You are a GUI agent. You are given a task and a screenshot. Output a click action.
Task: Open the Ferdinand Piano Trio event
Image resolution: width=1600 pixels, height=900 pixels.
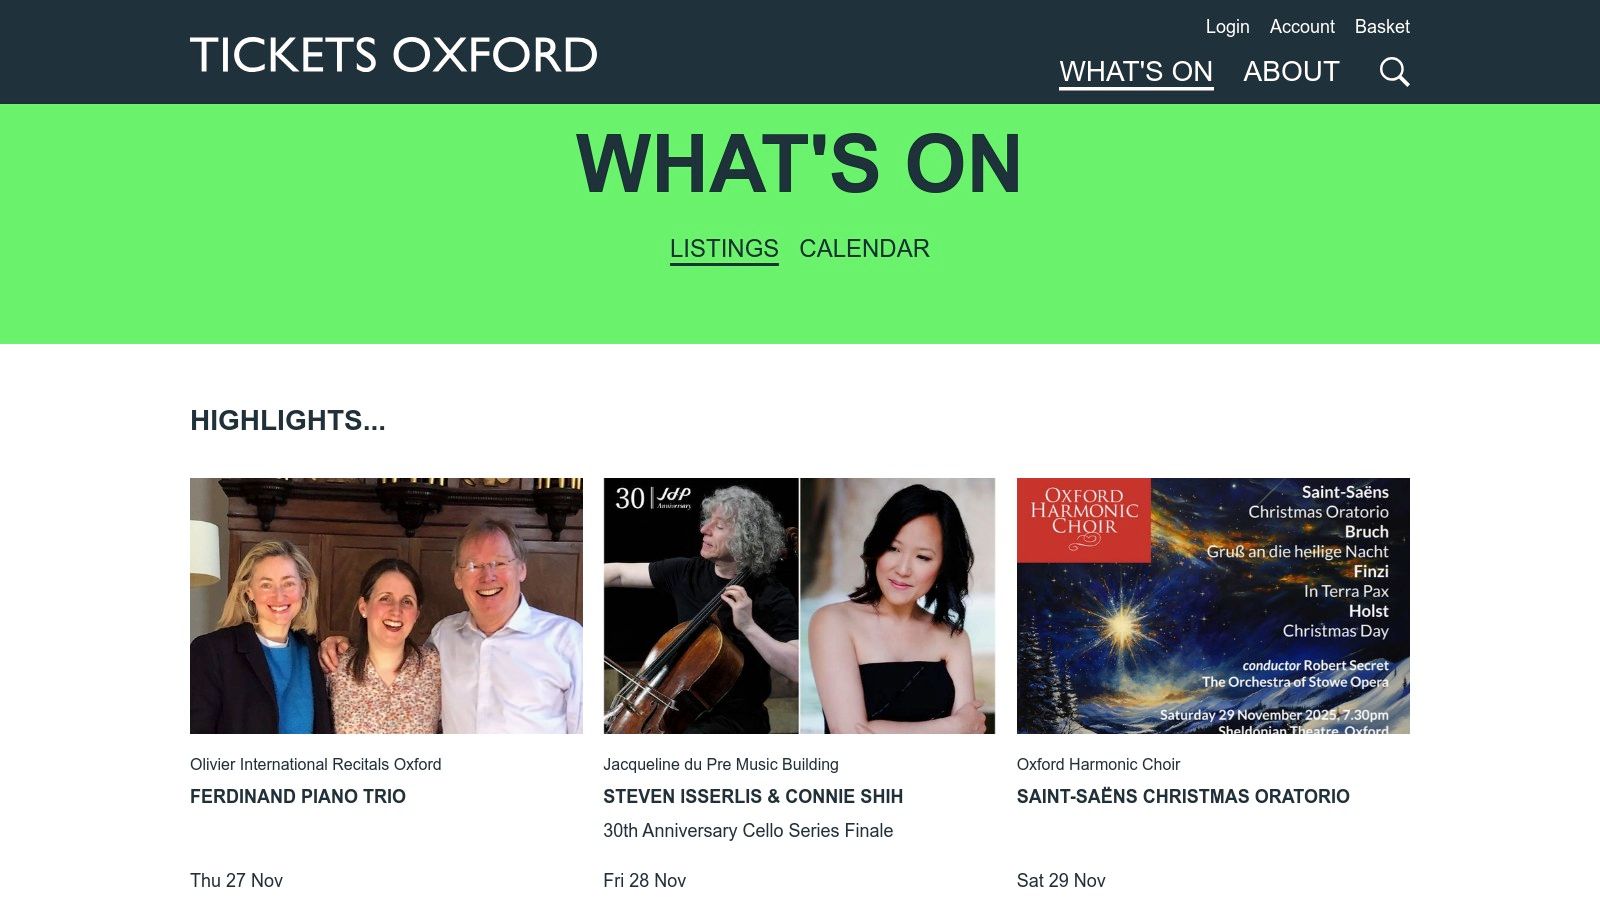297,797
